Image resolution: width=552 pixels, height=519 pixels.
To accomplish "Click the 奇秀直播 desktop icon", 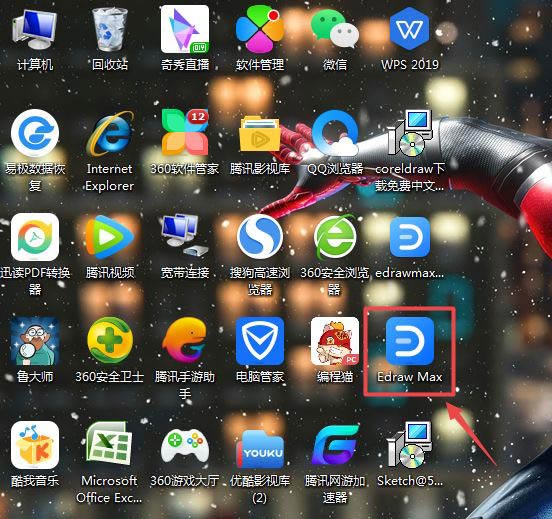I will (x=185, y=29).
